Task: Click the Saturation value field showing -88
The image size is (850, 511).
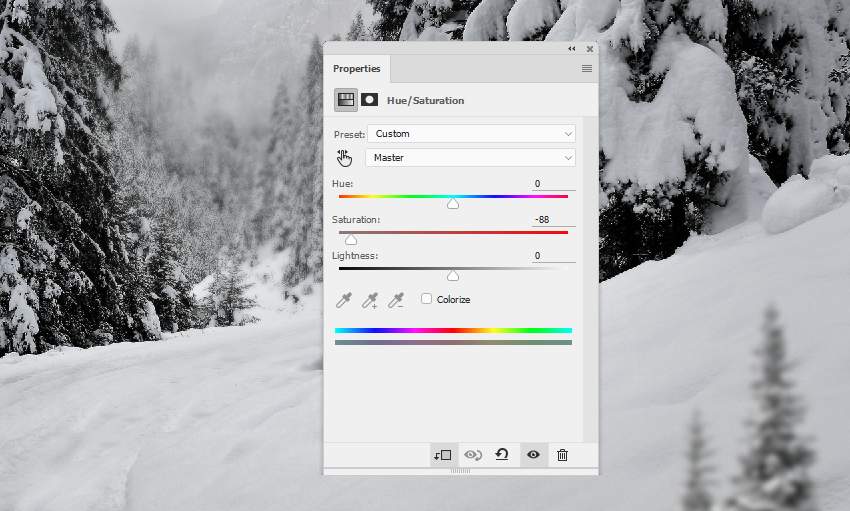Action: pyautogui.click(x=553, y=219)
